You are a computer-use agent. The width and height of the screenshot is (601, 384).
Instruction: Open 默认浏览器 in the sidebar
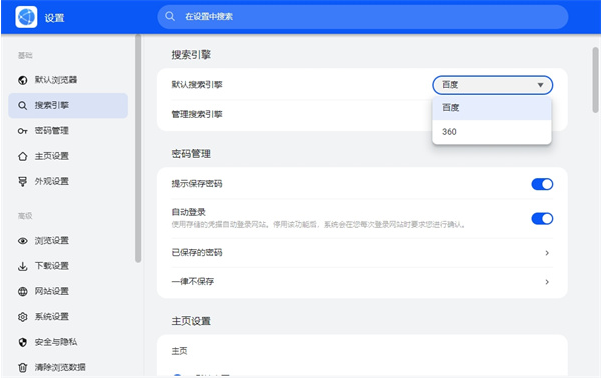68,80
